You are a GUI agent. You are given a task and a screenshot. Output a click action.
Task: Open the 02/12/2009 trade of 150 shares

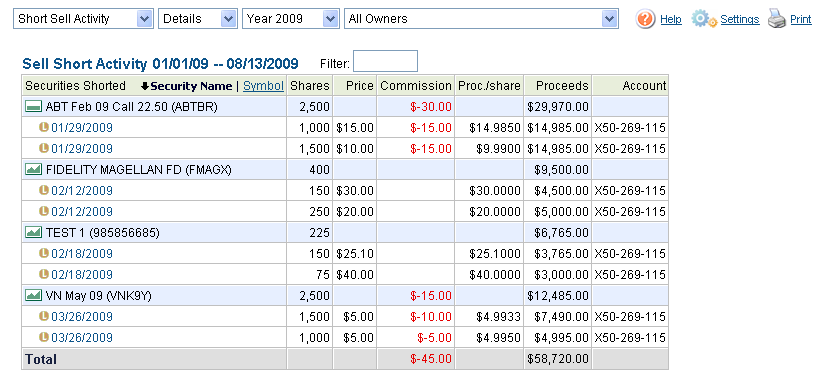82,191
